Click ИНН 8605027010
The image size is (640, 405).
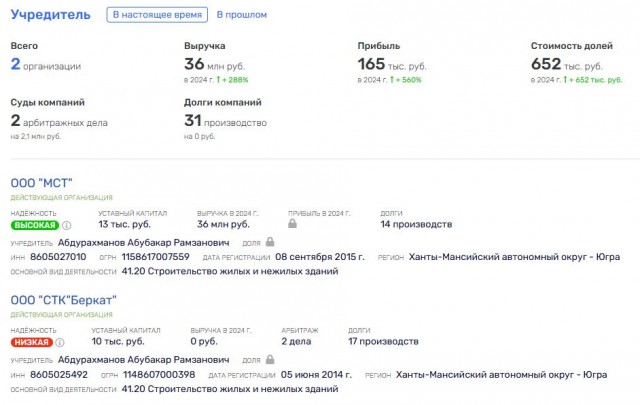point(58,257)
